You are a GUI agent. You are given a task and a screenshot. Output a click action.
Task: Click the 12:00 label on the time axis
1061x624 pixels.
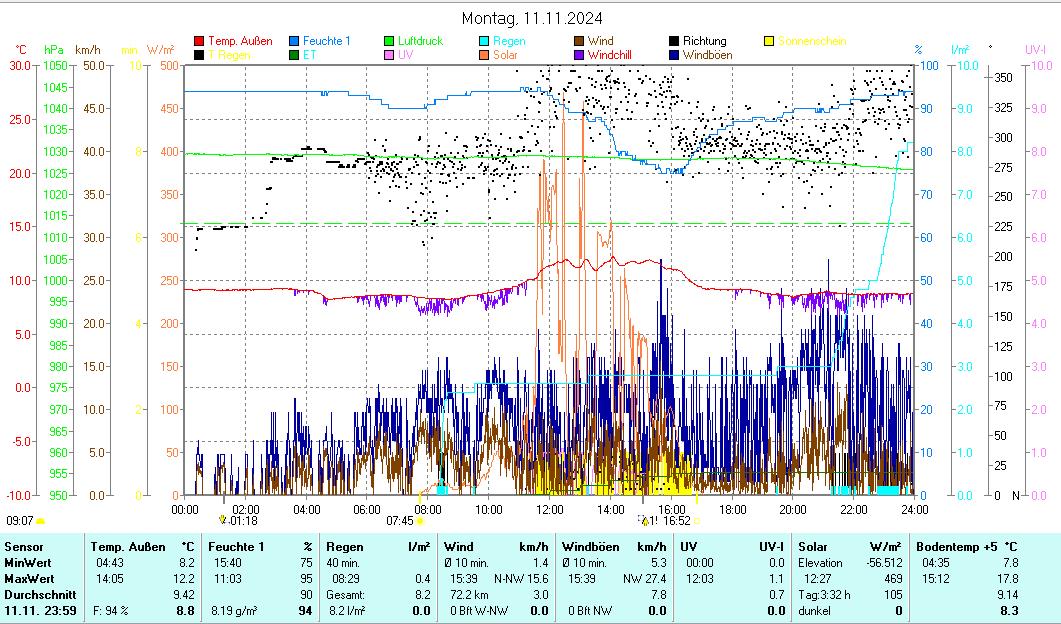tap(550, 509)
